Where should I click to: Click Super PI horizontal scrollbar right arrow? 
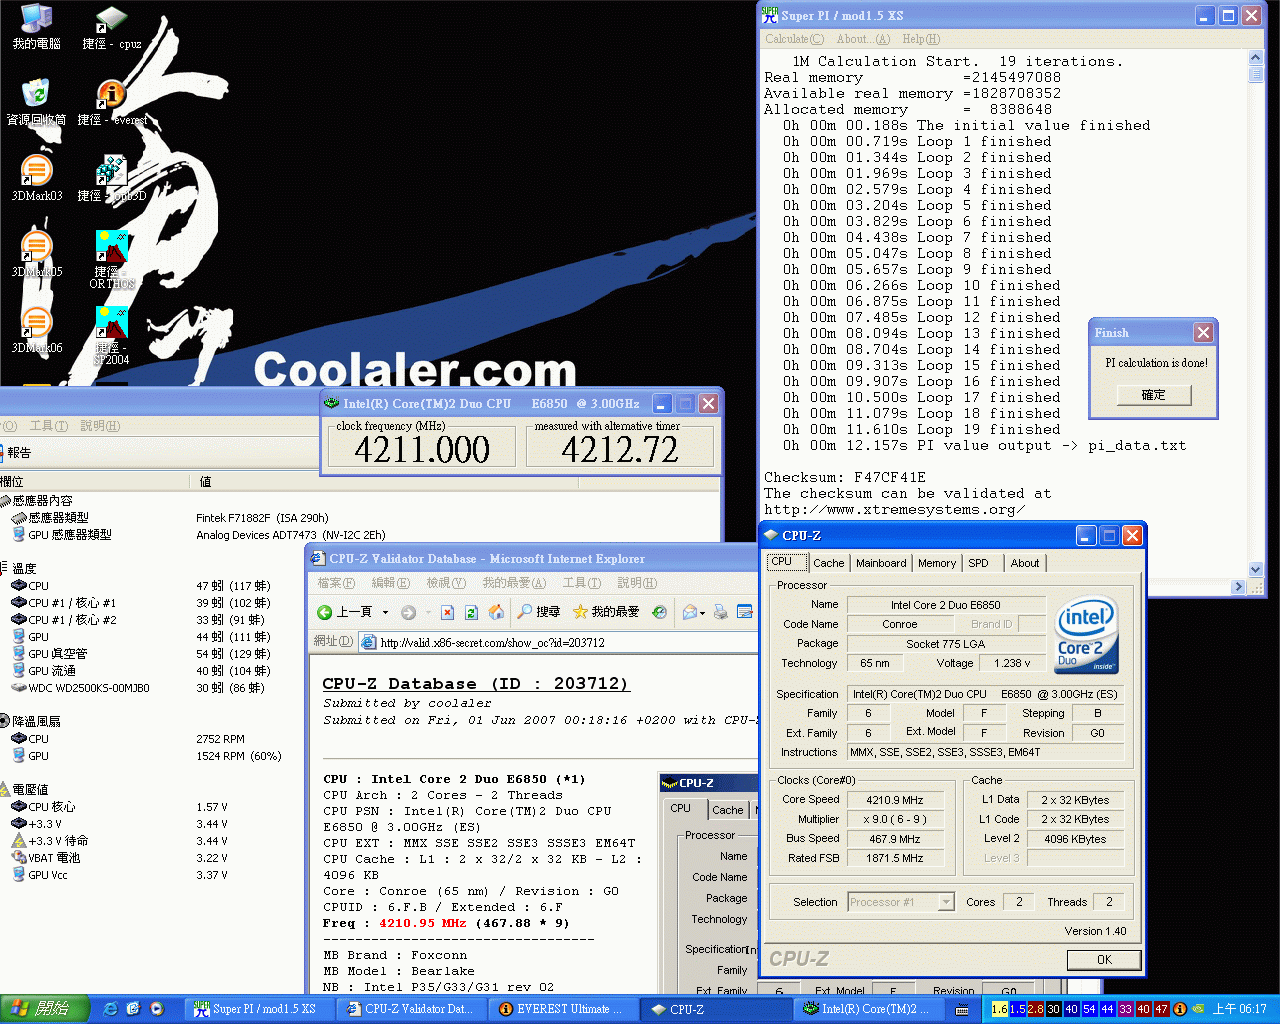click(1239, 587)
